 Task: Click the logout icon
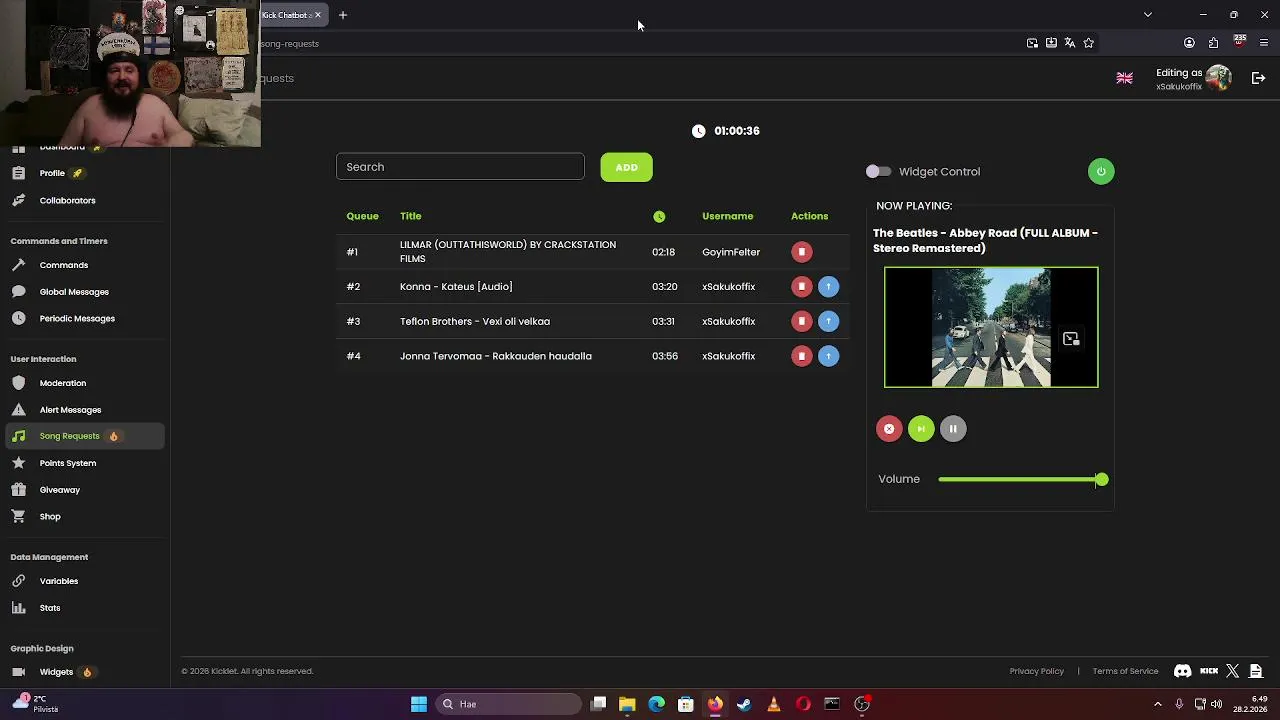[1258, 78]
